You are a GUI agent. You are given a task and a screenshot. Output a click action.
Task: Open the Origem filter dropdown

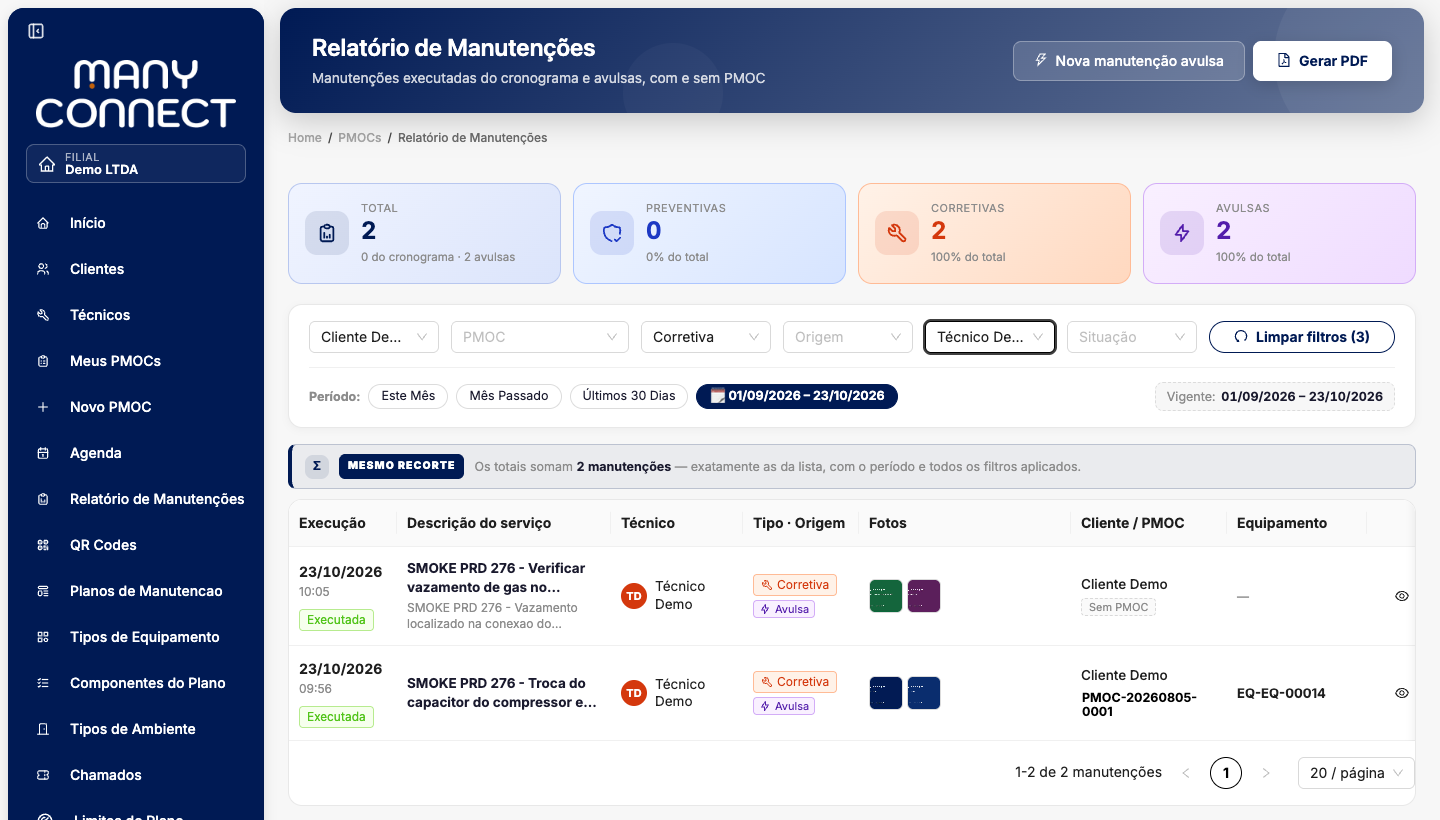pos(848,337)
